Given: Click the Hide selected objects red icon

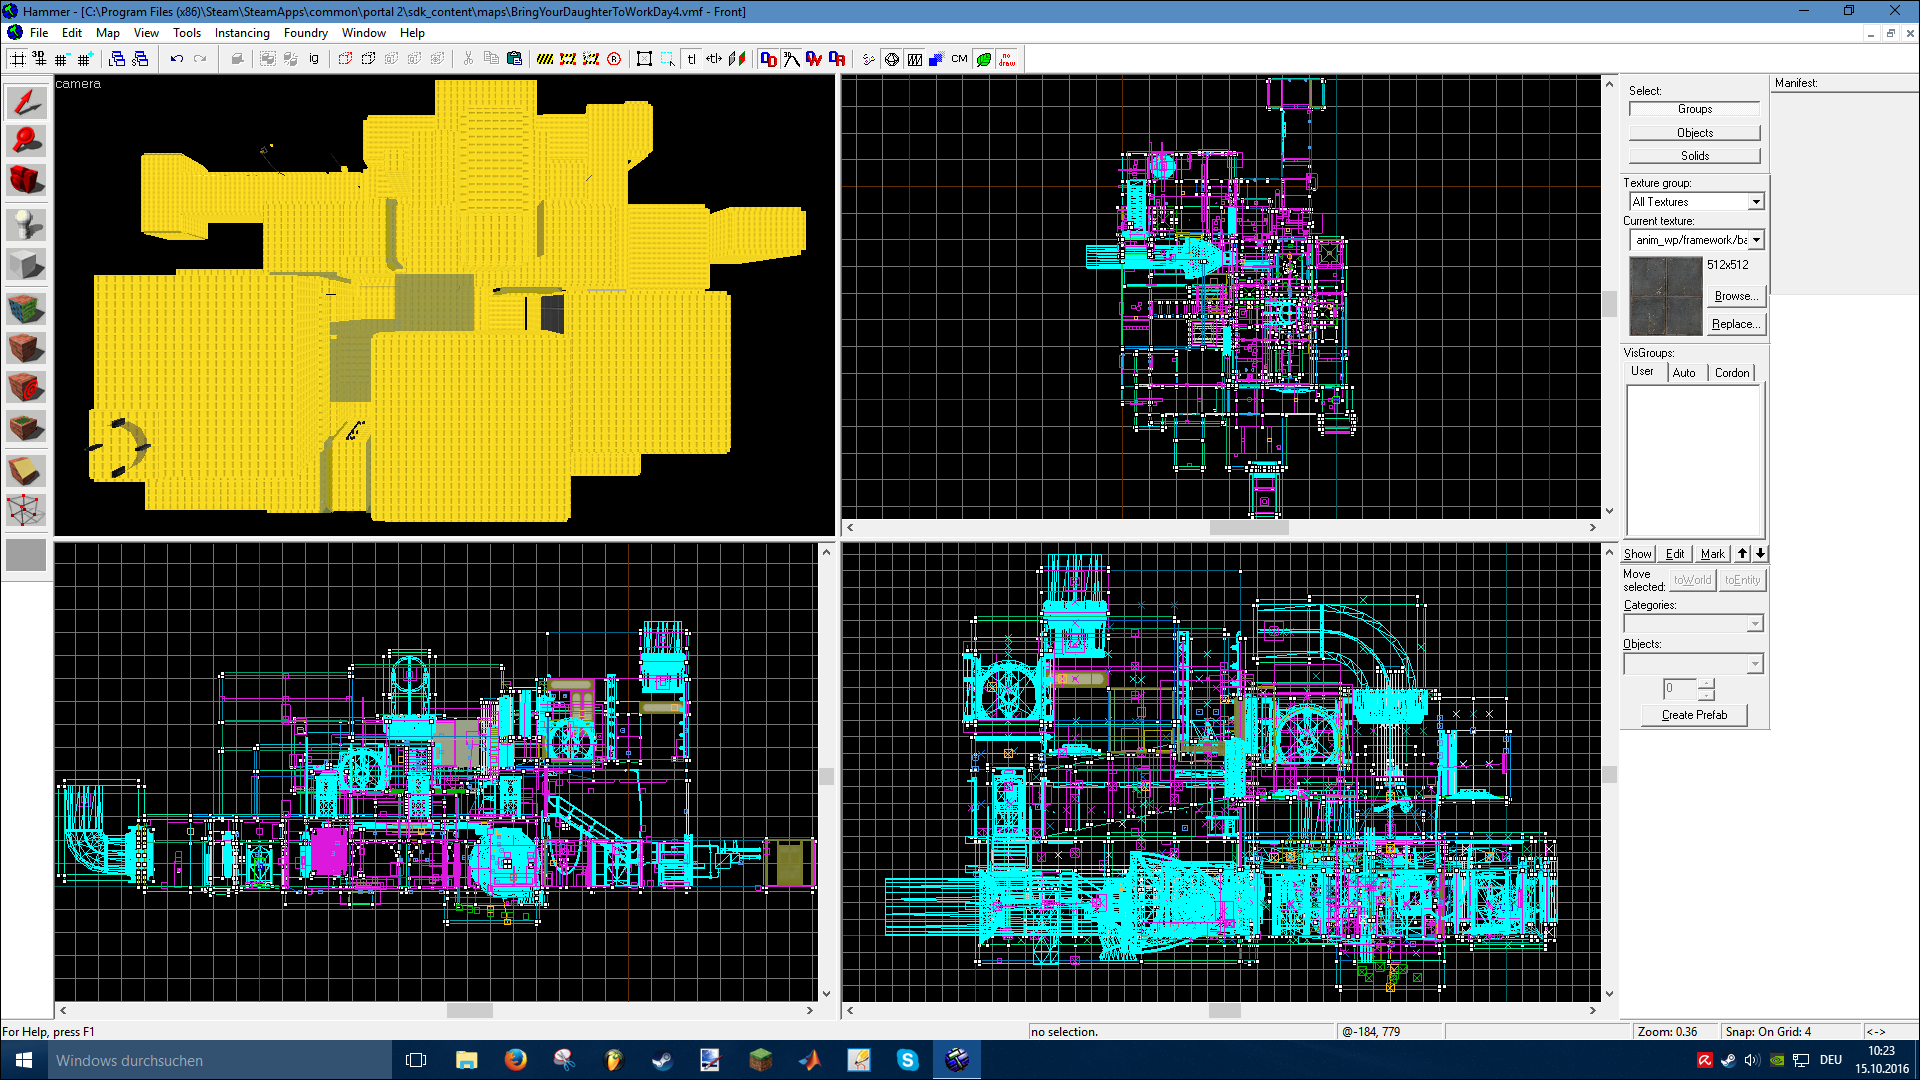Looking at the screenshot, I should [x=345, y=59].
